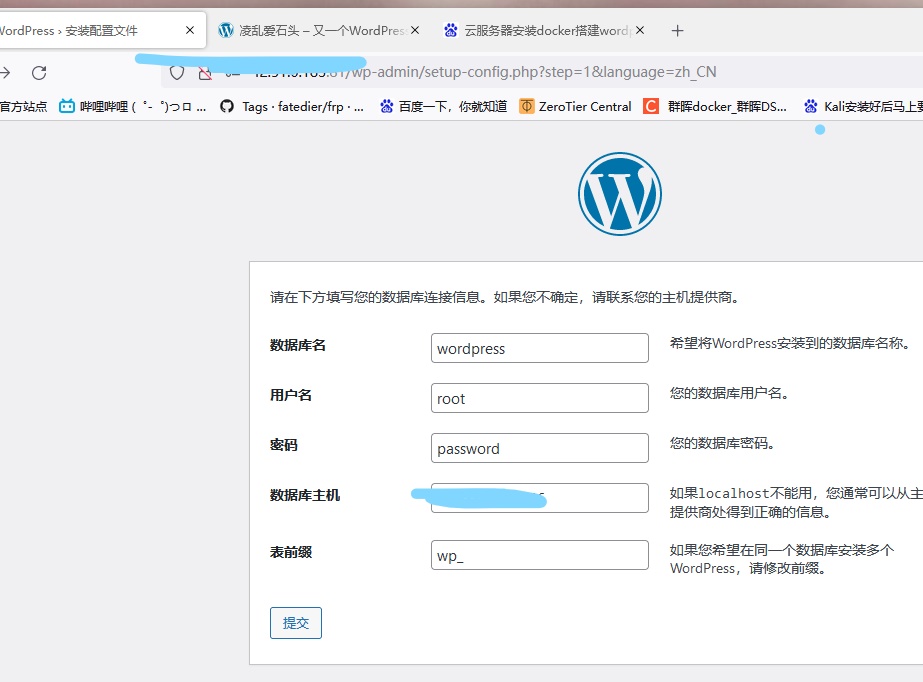Close the 云服务器安装docker tab
Screen dimensions: 923x682
coord(640,30)
